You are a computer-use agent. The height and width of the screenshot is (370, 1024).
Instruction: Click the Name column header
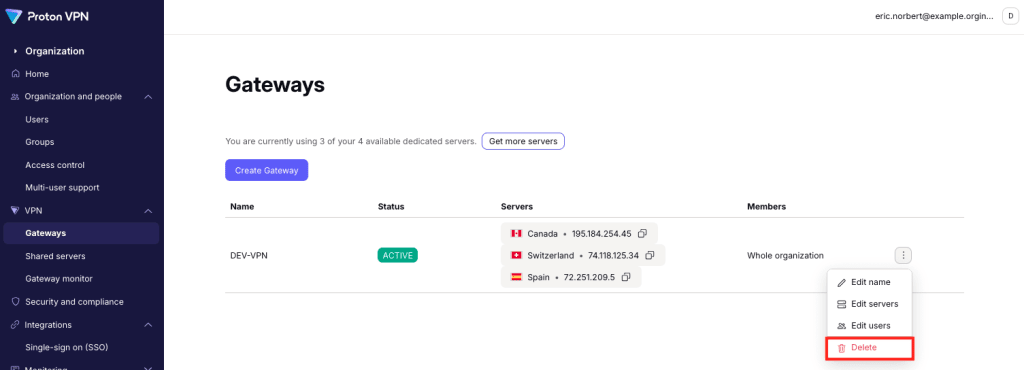(x=242, y=206)
